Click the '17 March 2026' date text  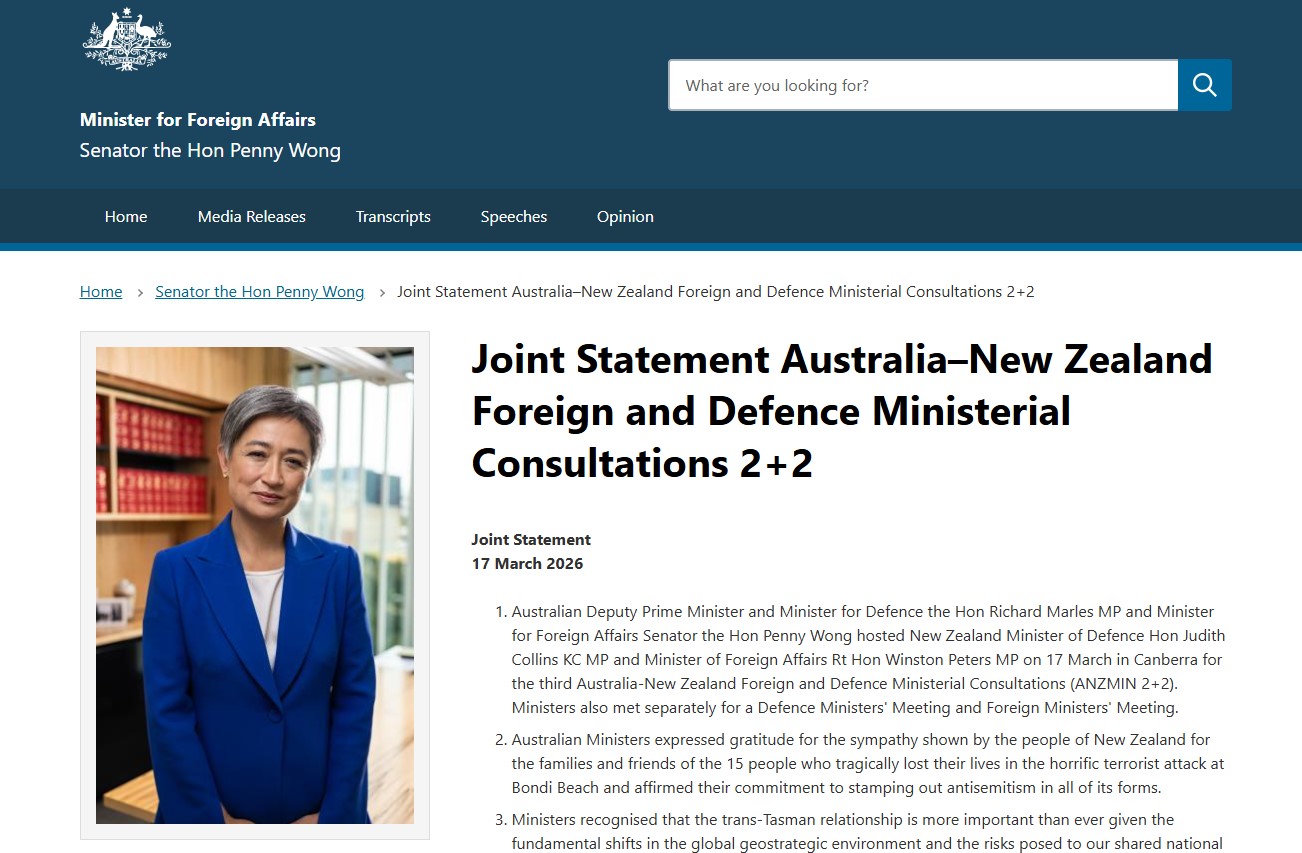tap(527, 564)
